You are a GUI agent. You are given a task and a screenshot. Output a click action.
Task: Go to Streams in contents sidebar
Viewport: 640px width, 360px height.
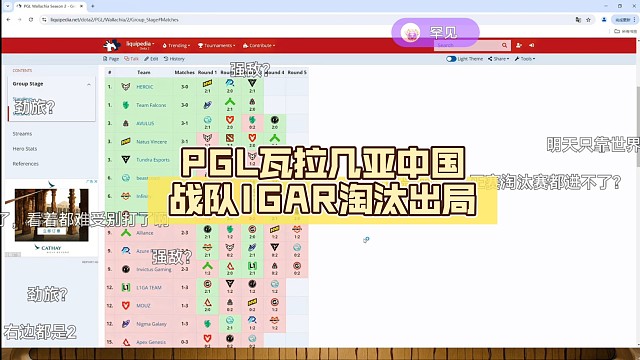click(22, 134)
